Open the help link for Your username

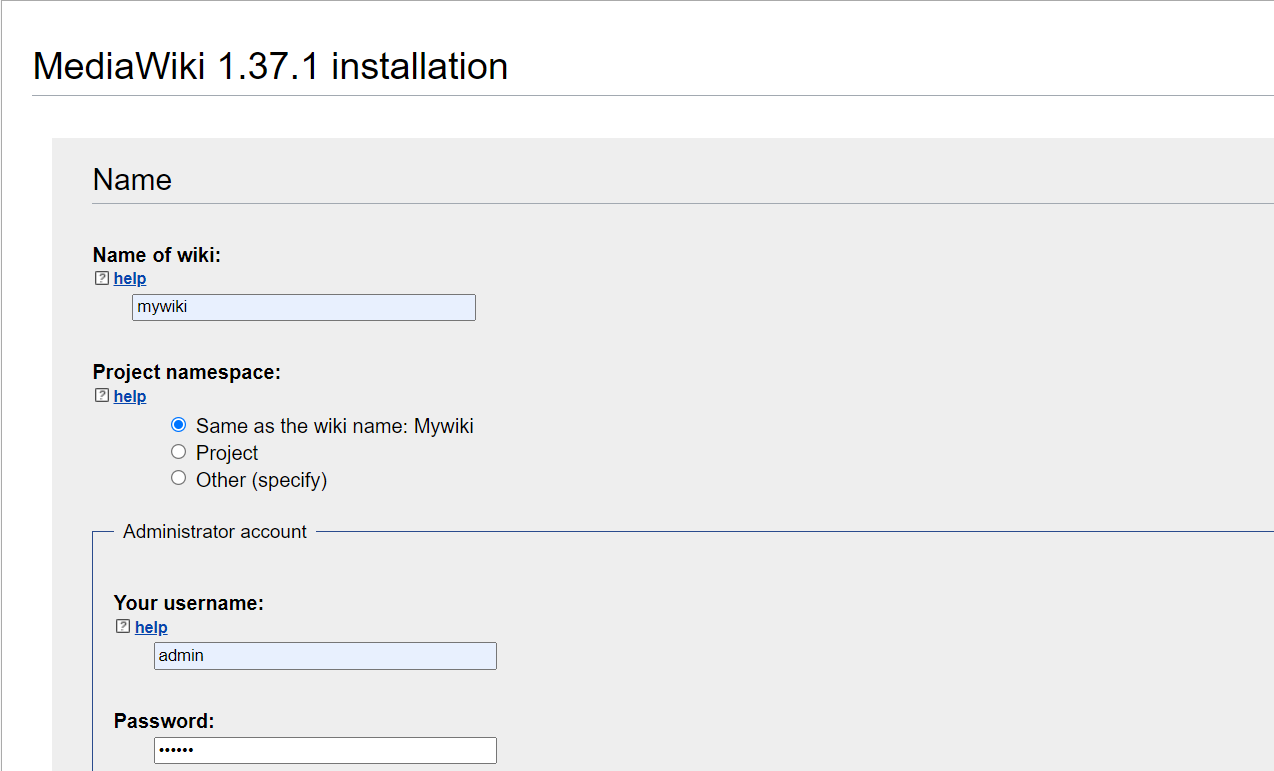coord(151,627)
